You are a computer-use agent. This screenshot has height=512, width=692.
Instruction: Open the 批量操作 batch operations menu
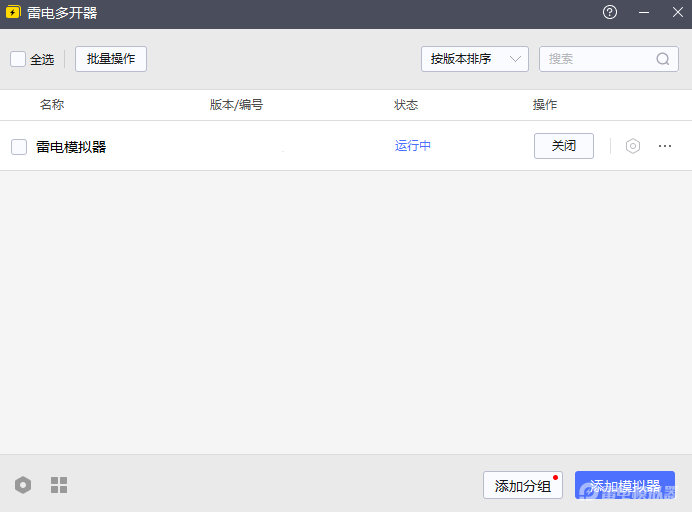[111, 59]
